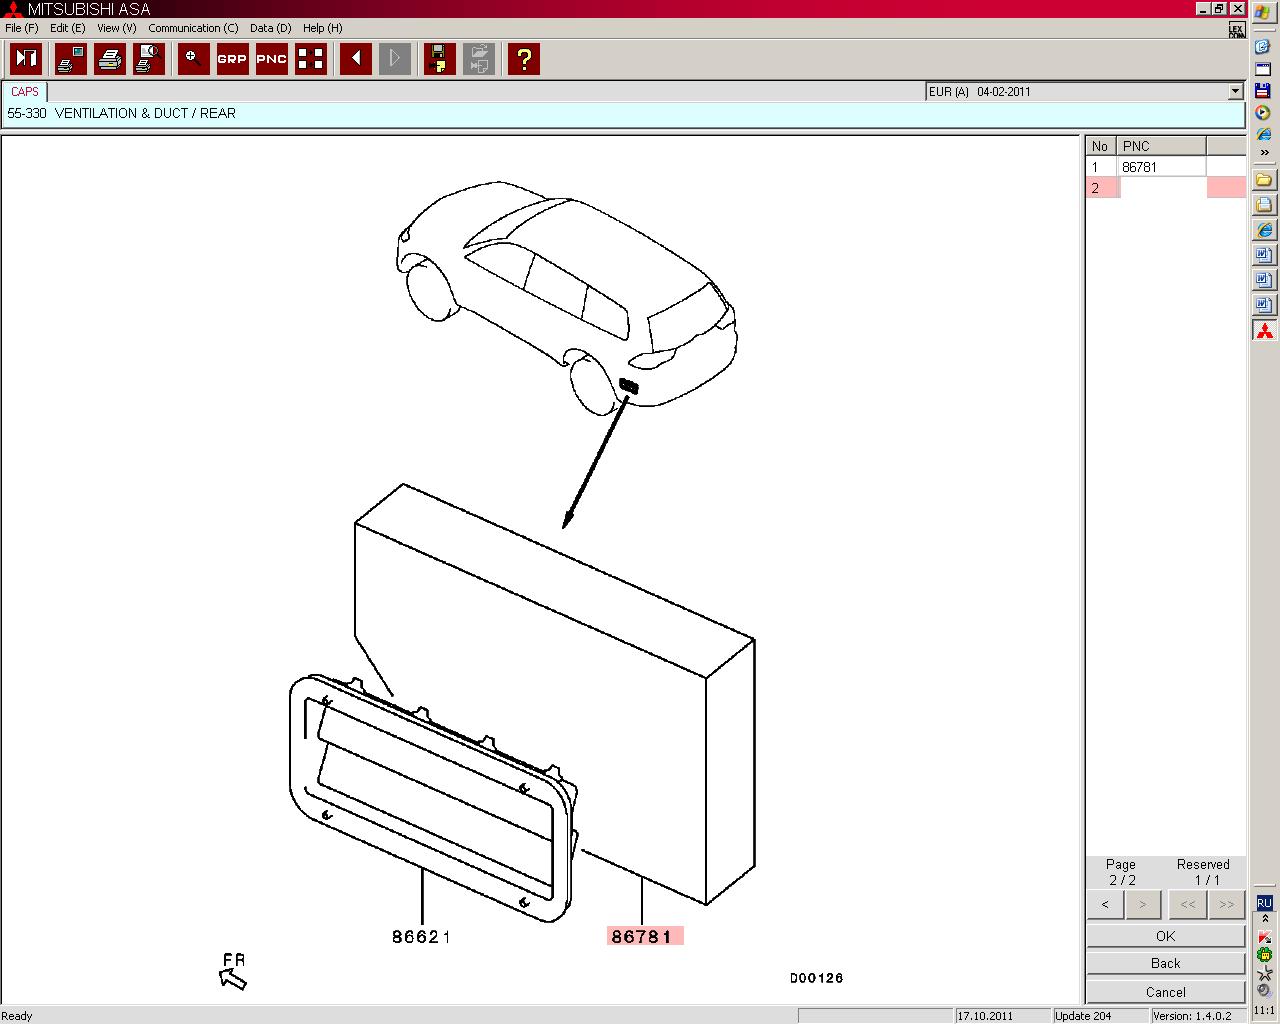Open the File (F) menu
Viewport: 1280px width, 1024px height.
(x=21, y=28)
